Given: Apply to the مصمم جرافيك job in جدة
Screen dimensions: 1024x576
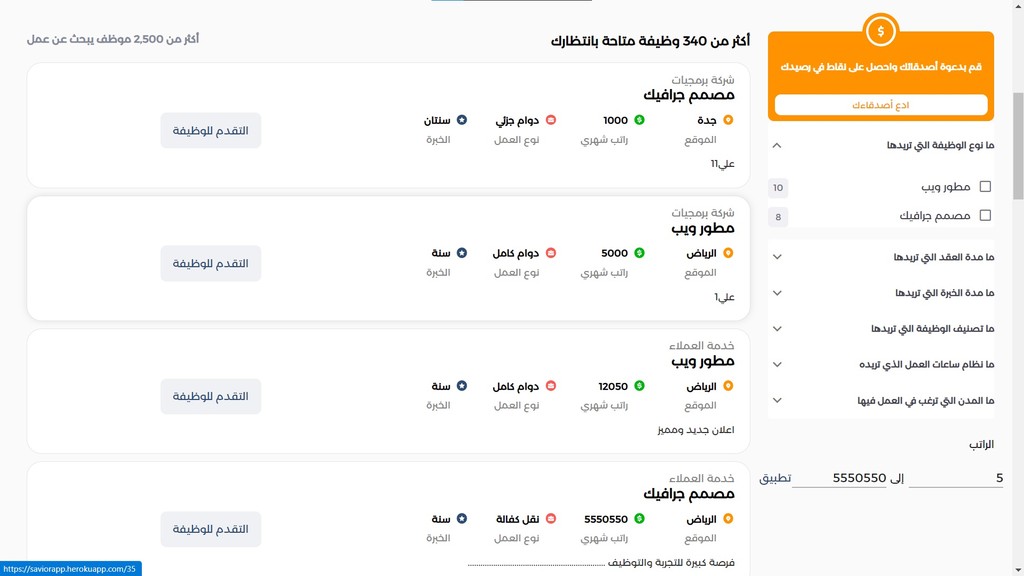Looking at the screenshot, I should (x=211, y=131).
